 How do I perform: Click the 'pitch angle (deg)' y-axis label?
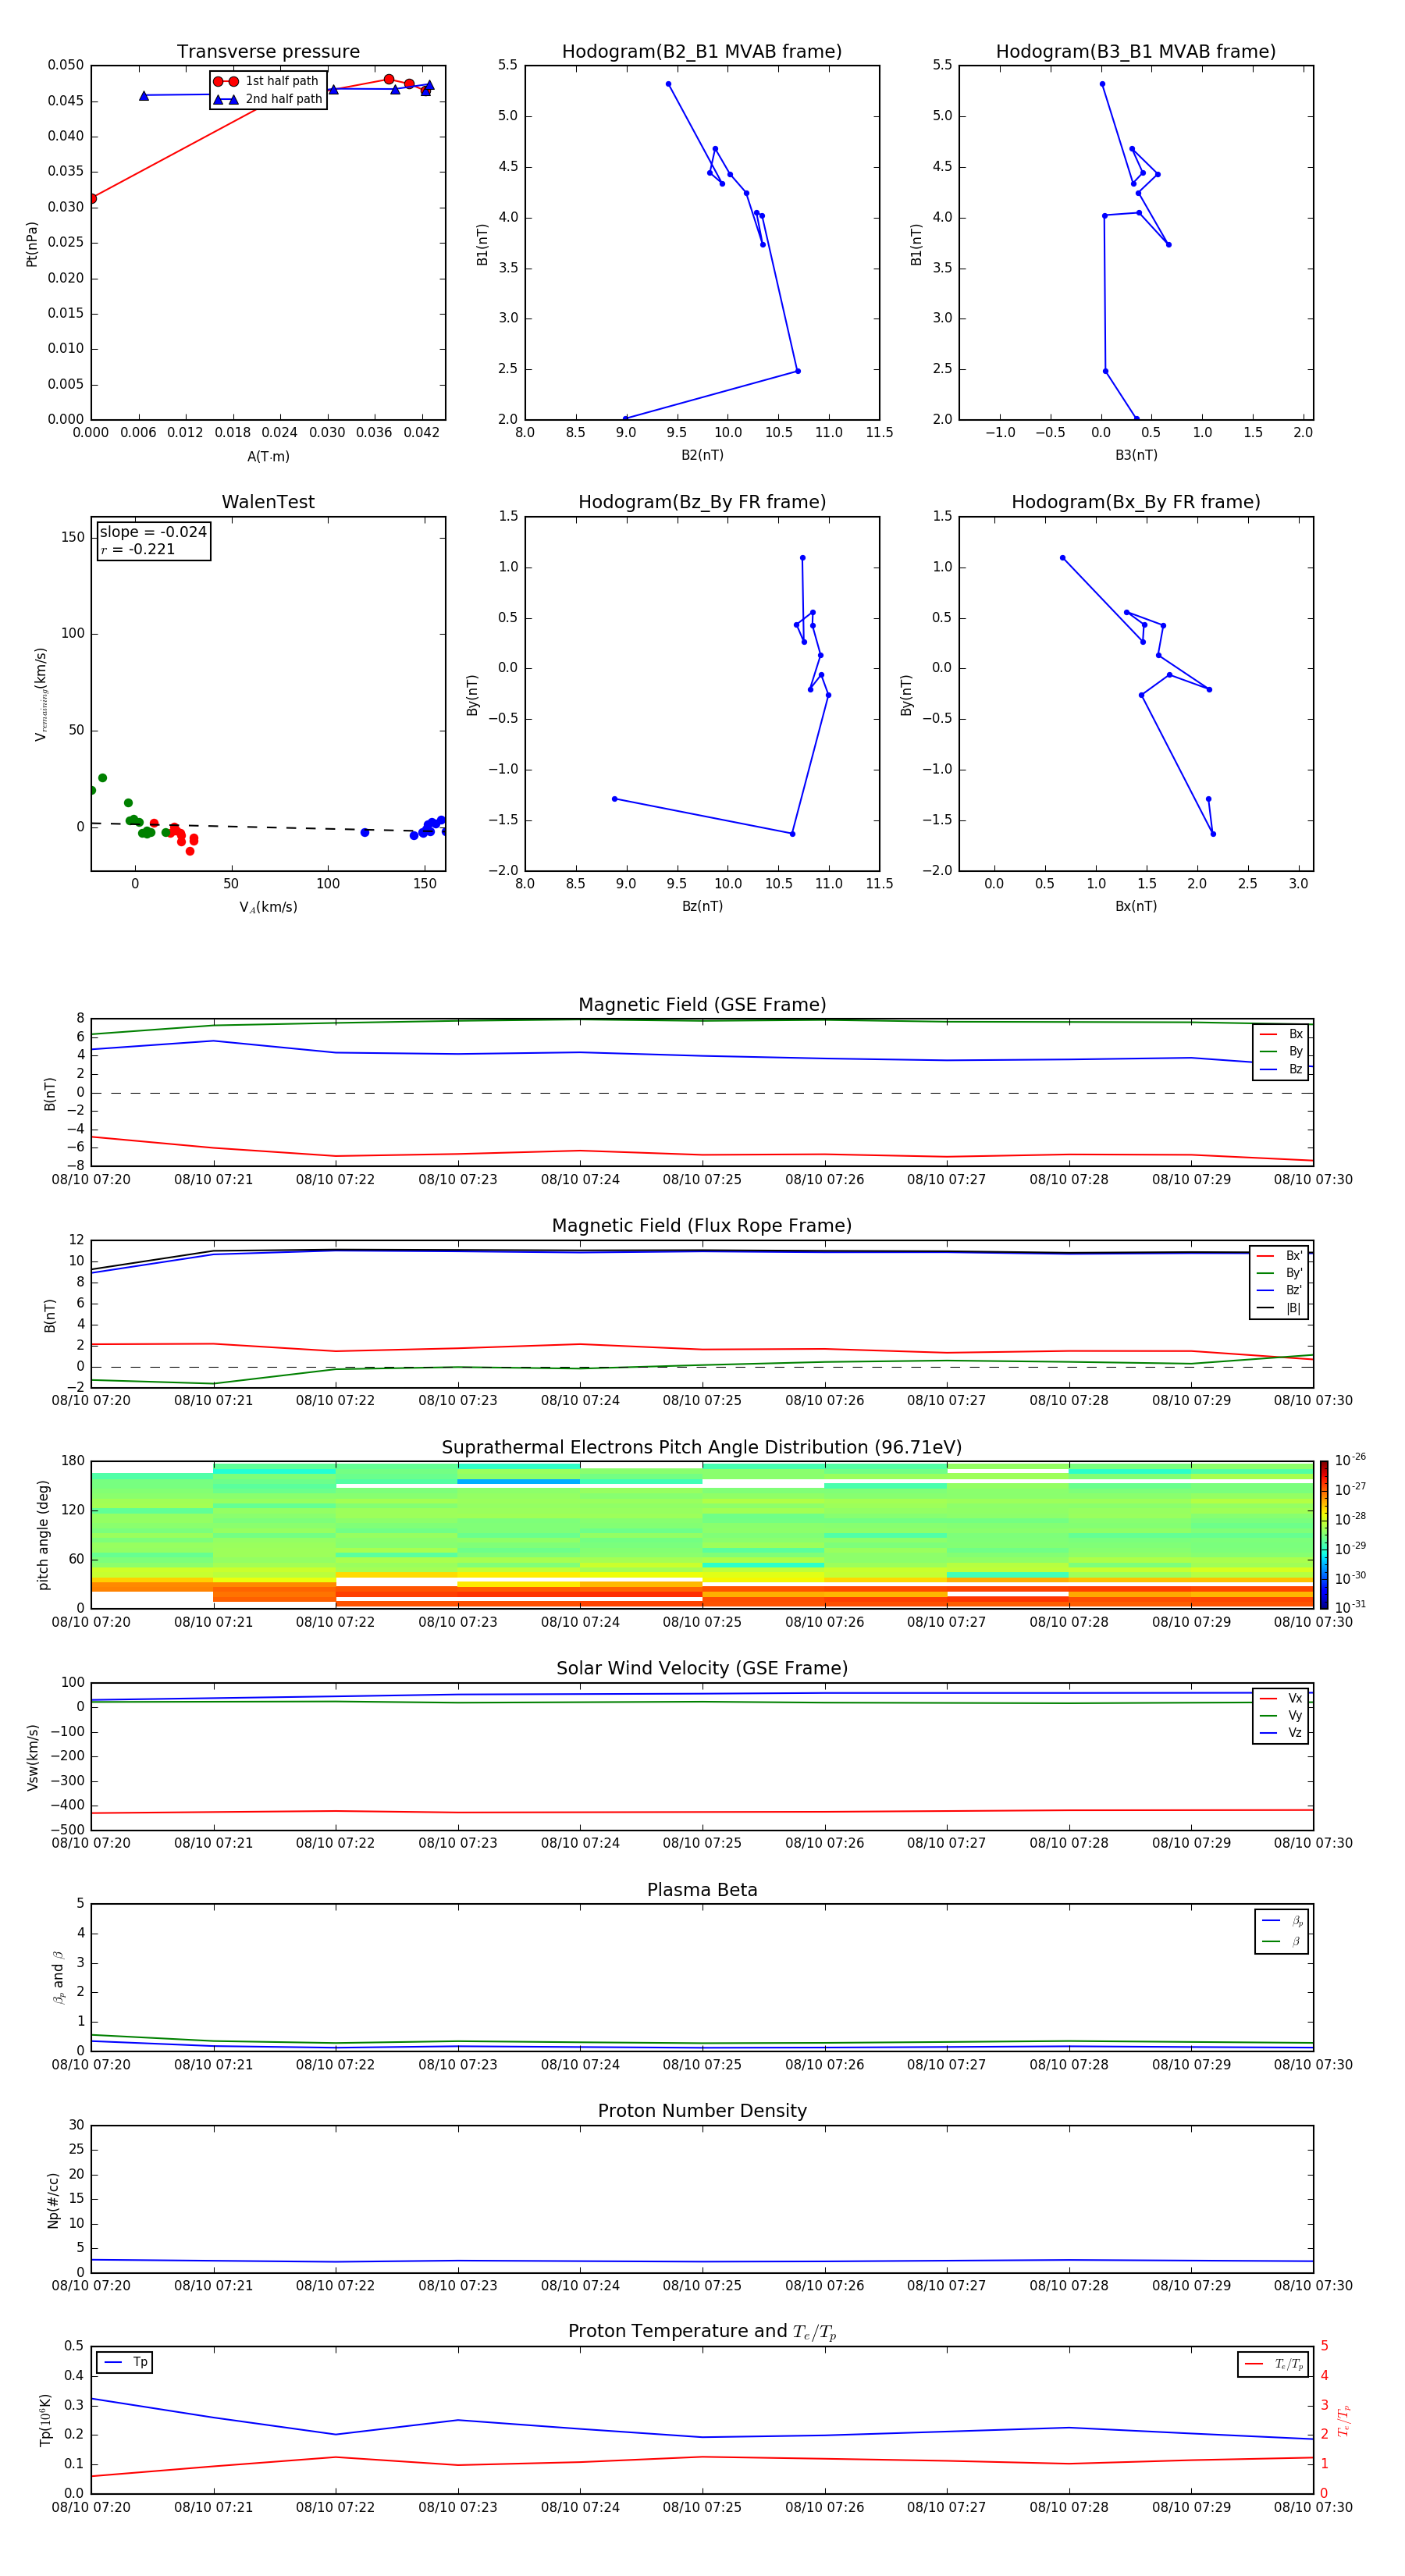pyautogui.click(x=43, y=1534)
